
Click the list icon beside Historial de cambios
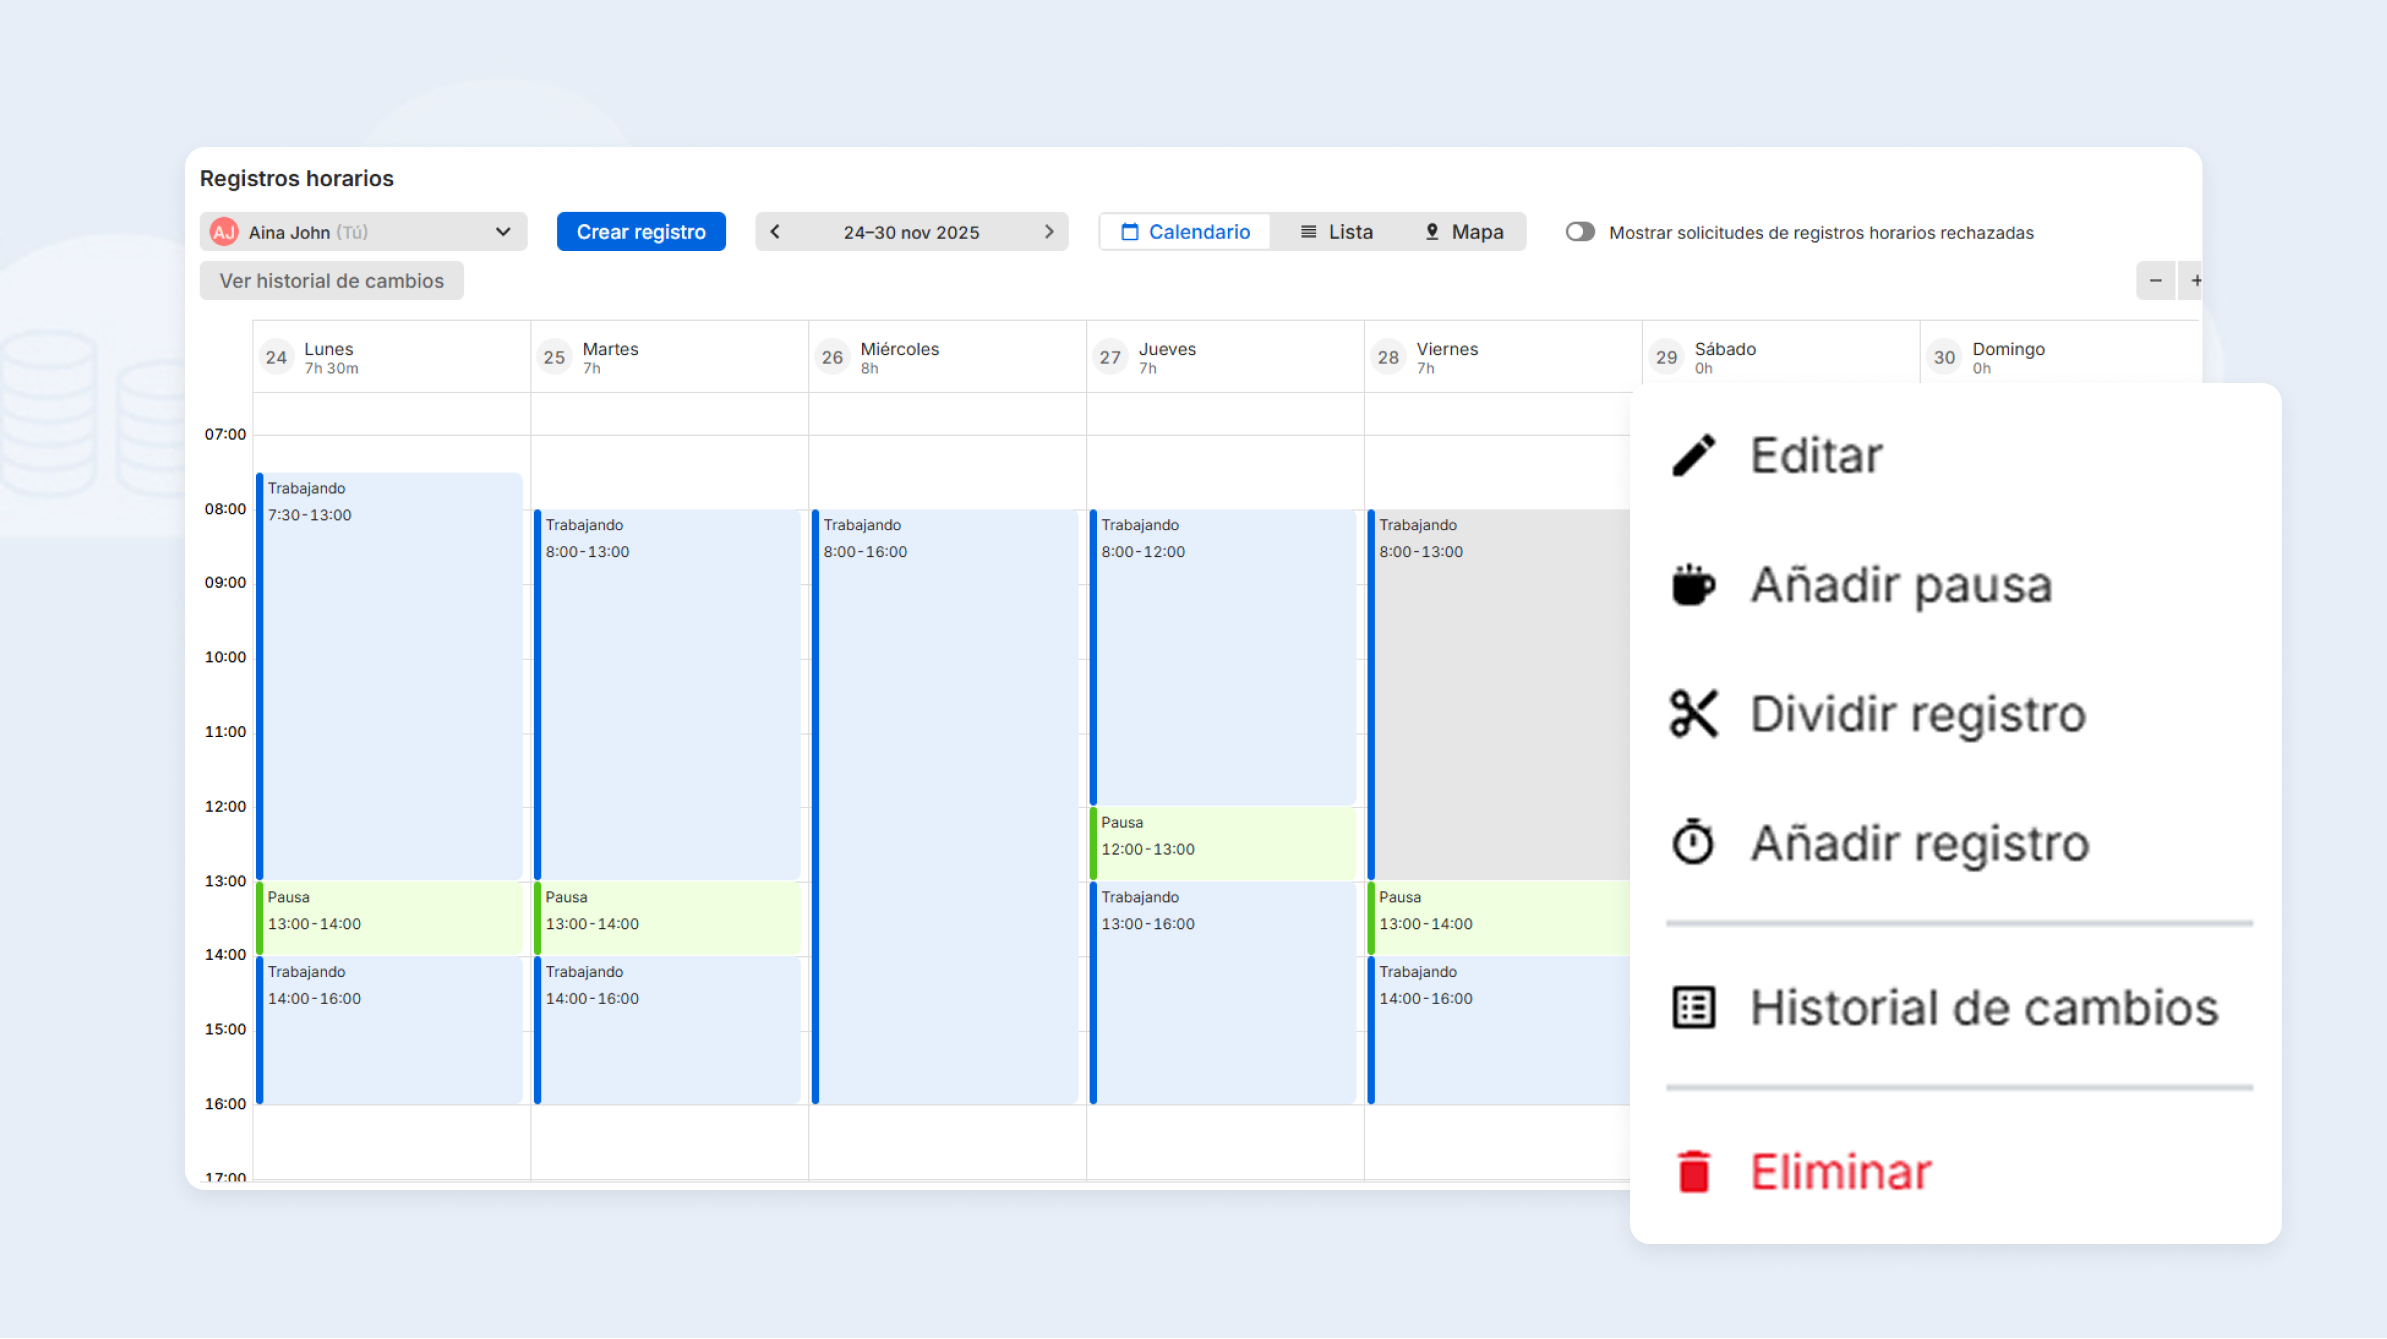click(1695, 1006)
